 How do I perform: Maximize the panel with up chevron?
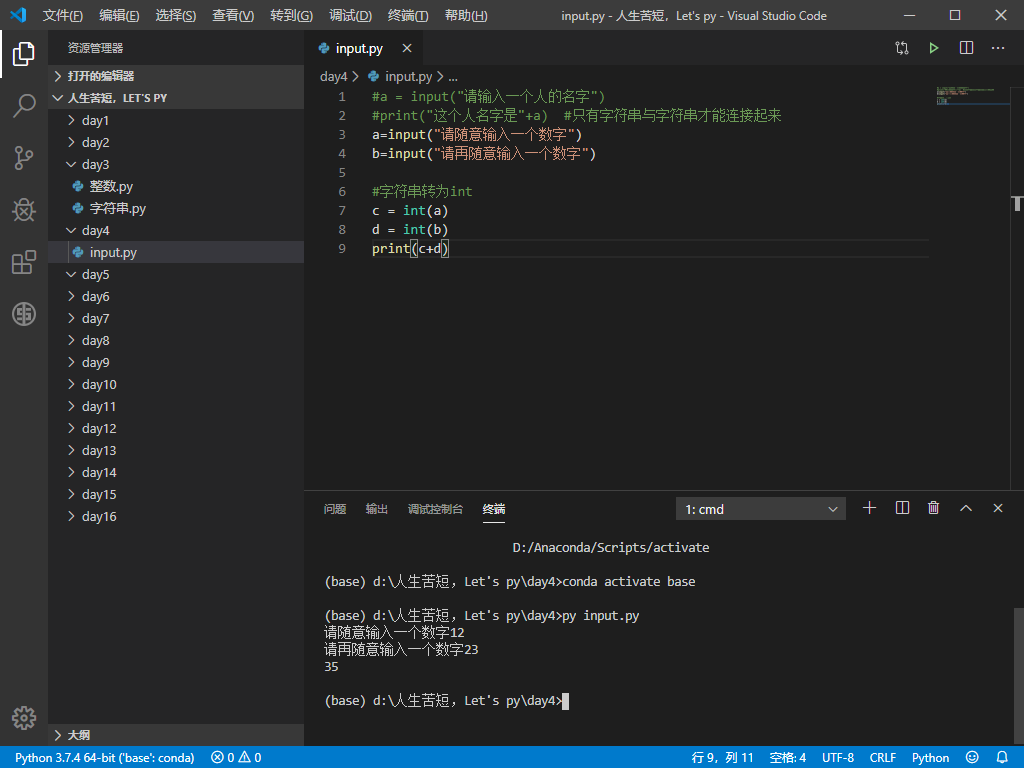coord(966,508)
